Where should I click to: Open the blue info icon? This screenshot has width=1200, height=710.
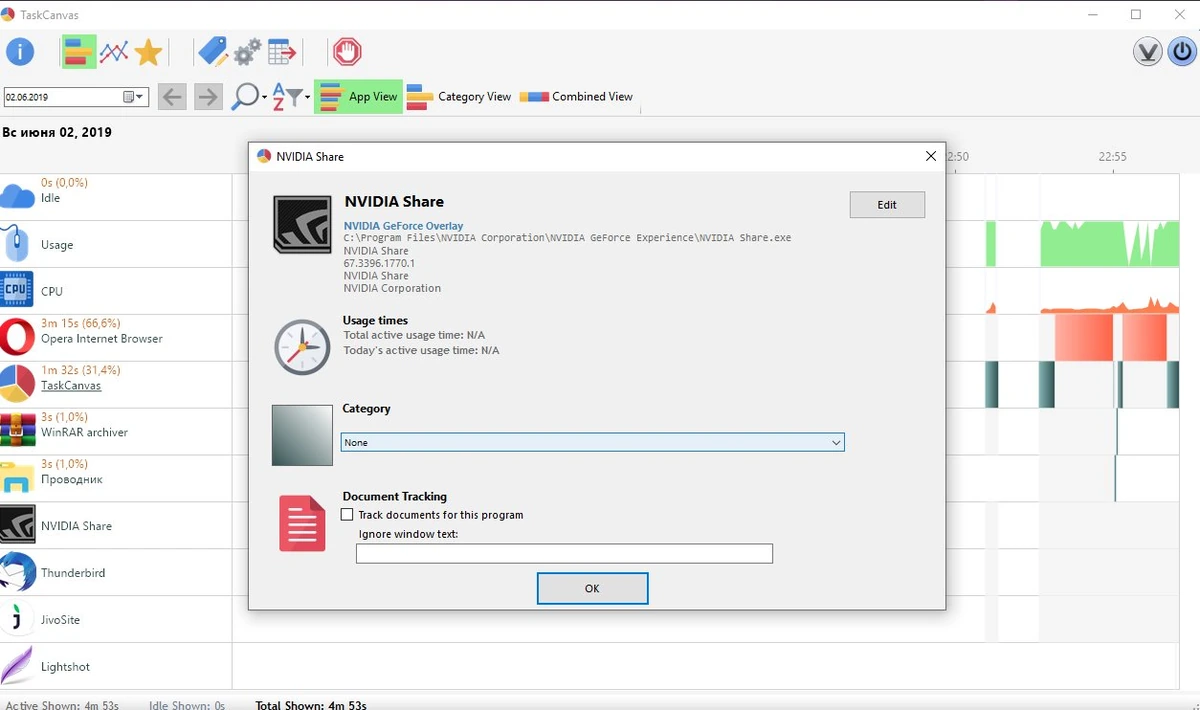tap(20, 52)
